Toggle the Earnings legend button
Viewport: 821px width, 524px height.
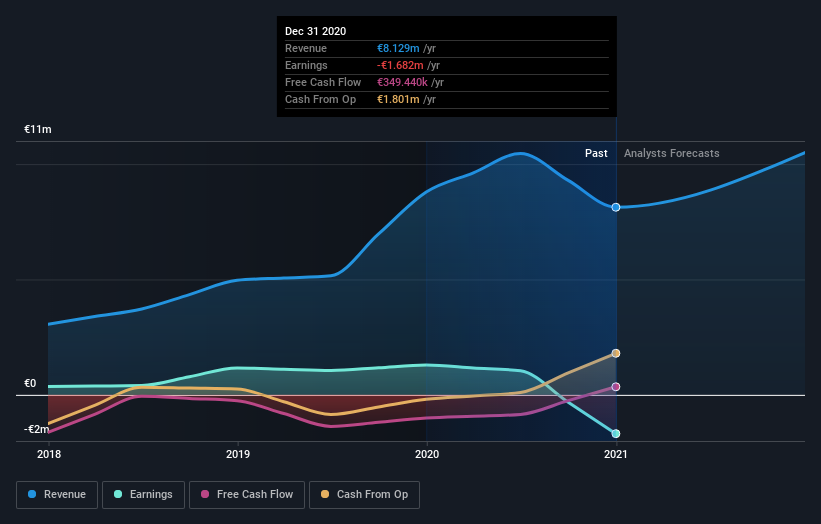point(143,495)
